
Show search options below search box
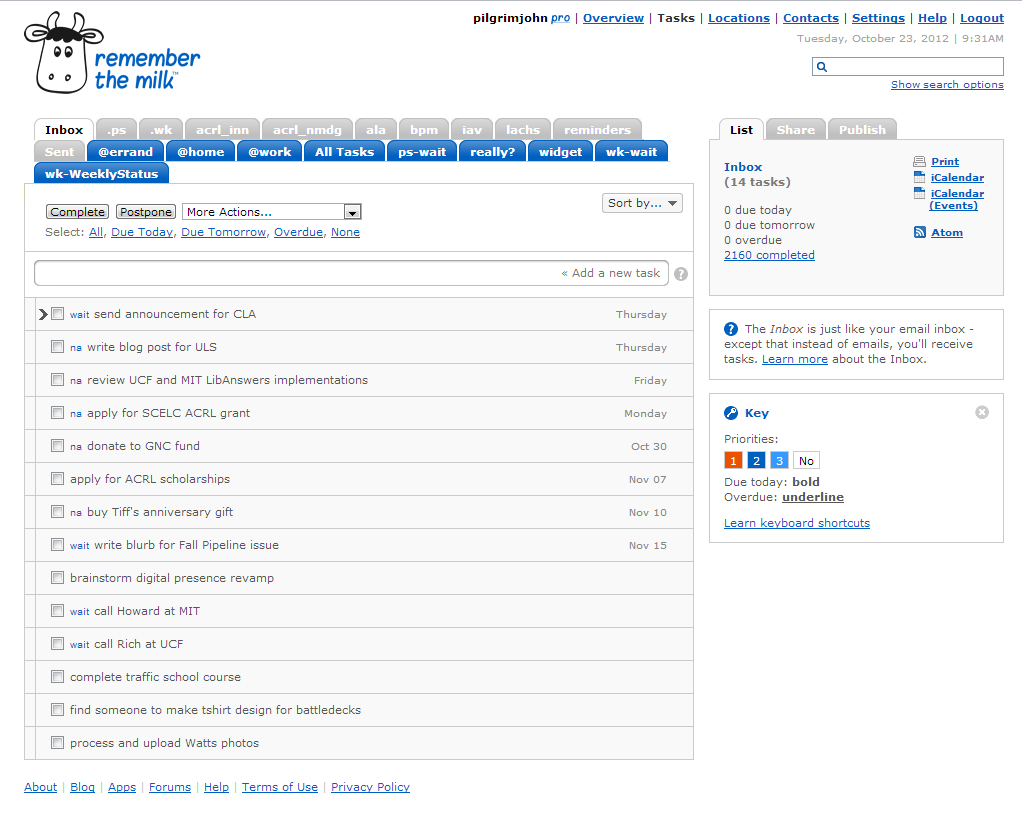[947, 85]
